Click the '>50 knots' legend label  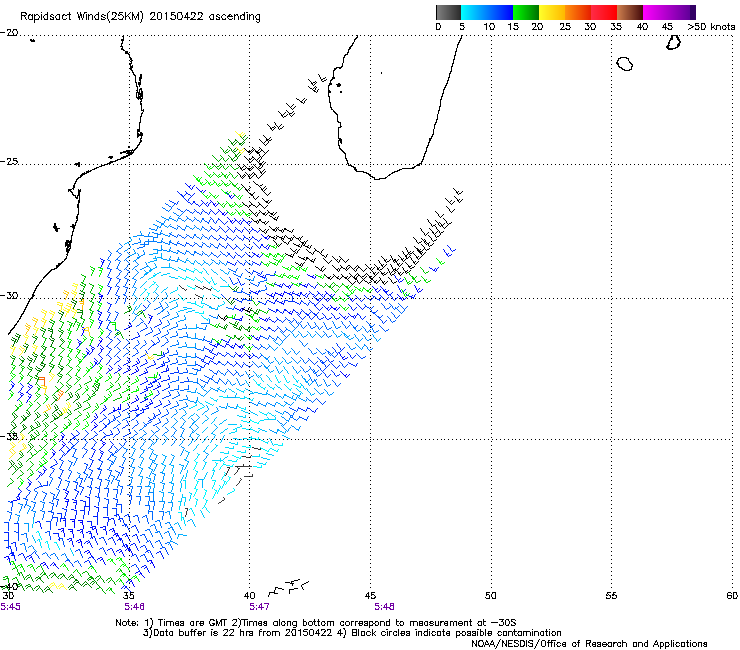click(x=711, y=27)
